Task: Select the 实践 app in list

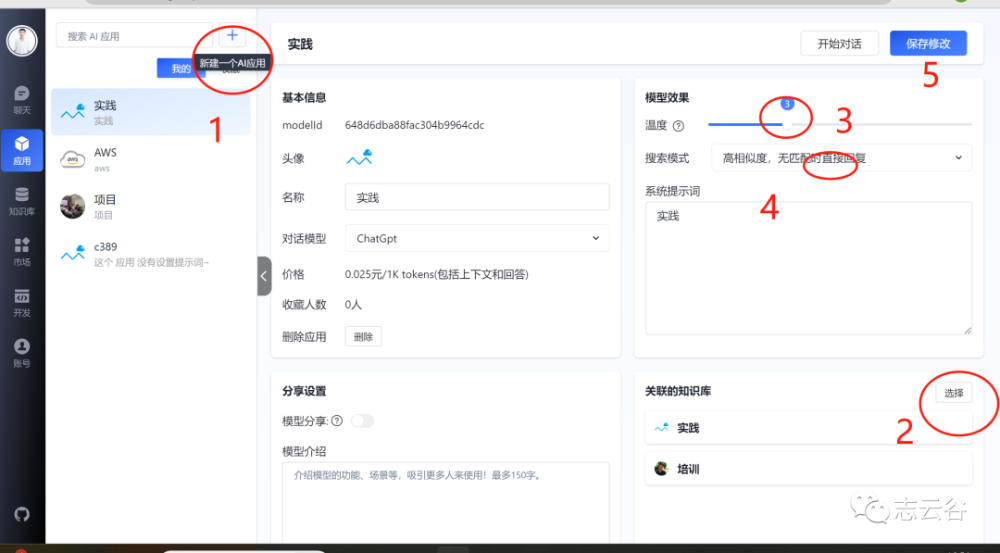Action: pos(151,112)
